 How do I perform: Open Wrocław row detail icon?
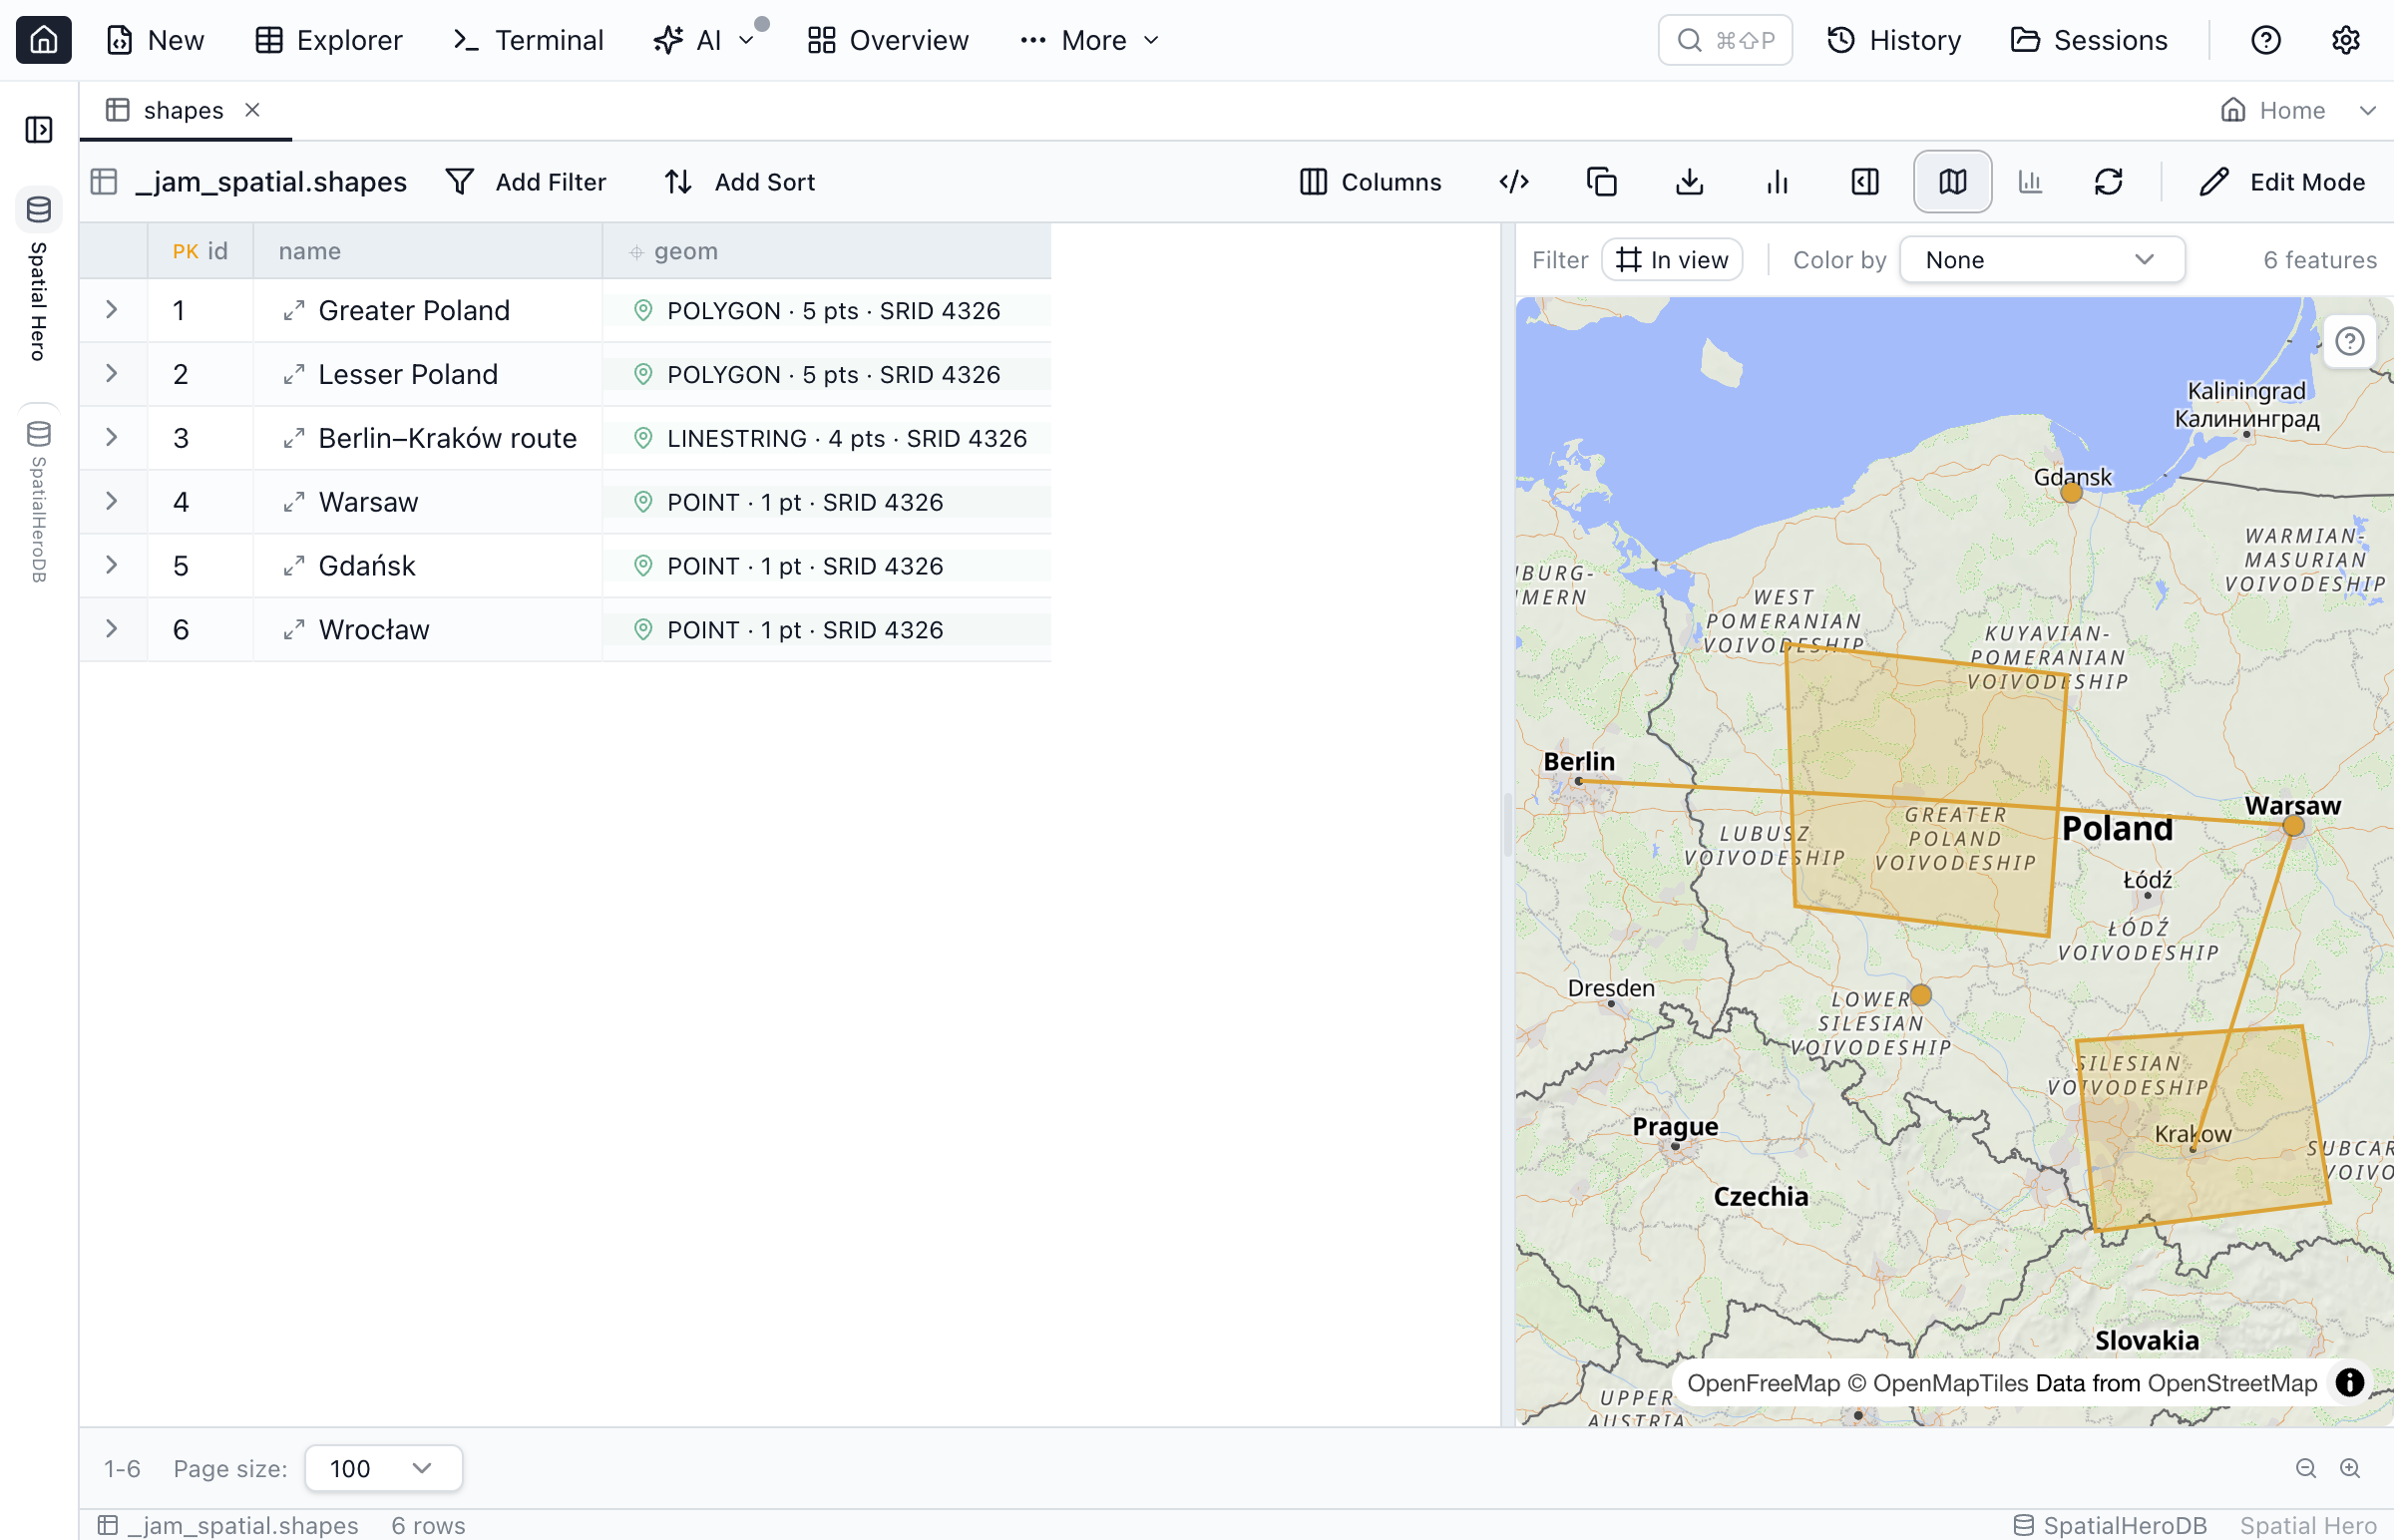coord(293,631)
